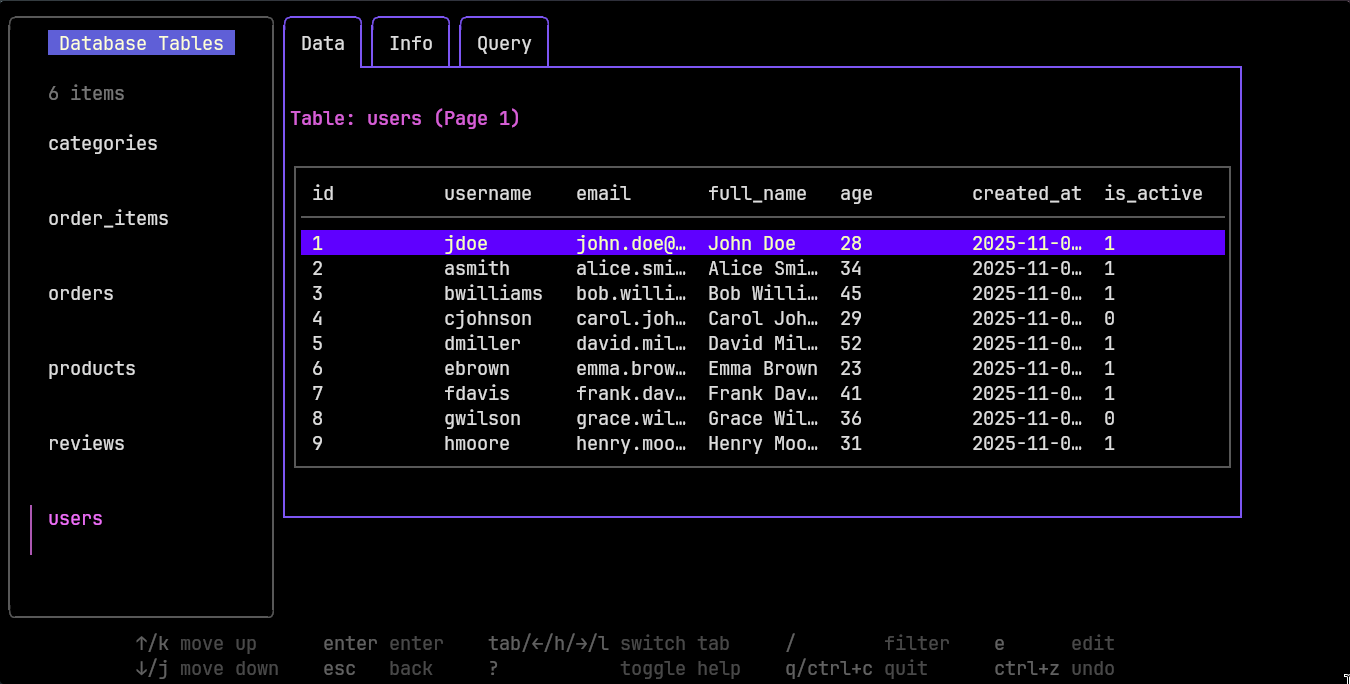Select the products table
This screenshot has height=684, width=1350.
[92, 368]
